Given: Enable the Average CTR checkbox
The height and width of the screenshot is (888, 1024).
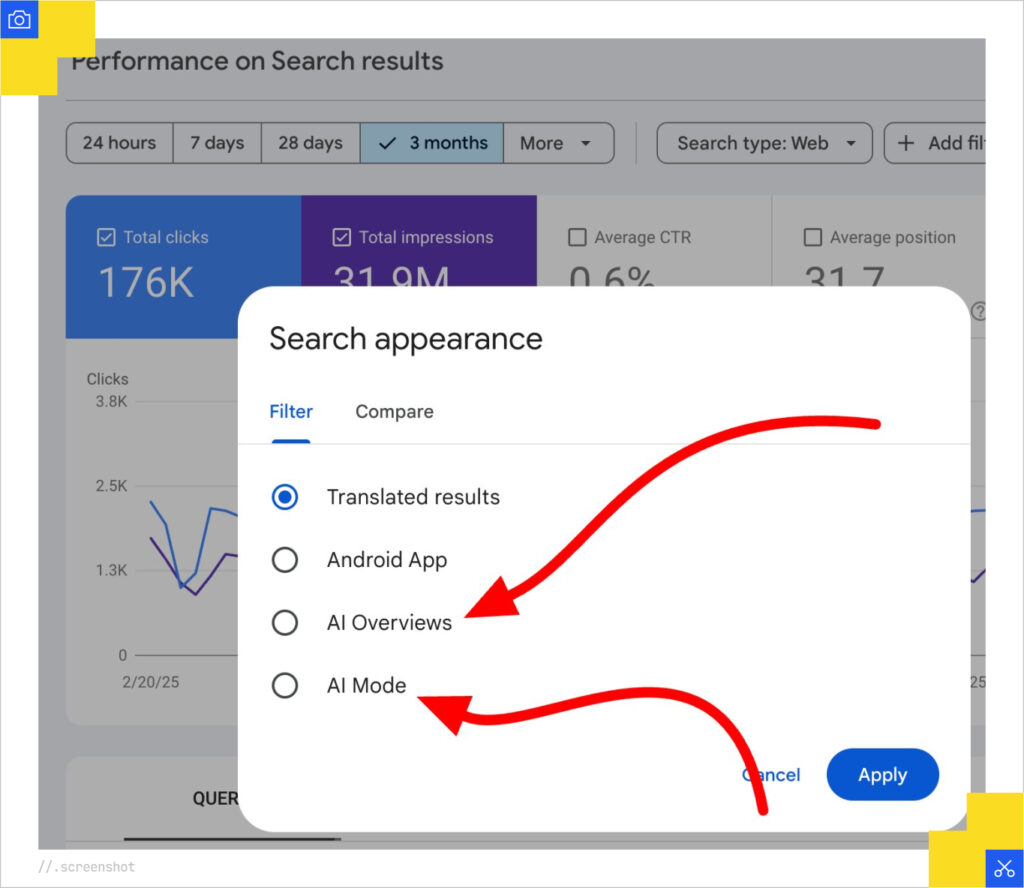Looking at the screenshot, I should [577, 238].
